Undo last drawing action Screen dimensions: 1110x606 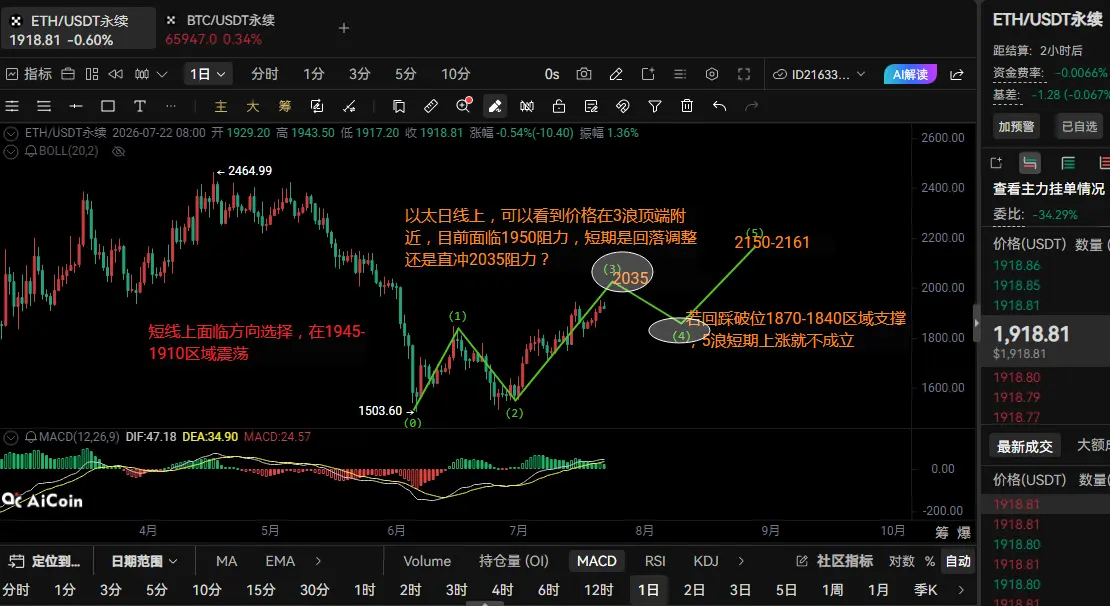tap(719, 106)
